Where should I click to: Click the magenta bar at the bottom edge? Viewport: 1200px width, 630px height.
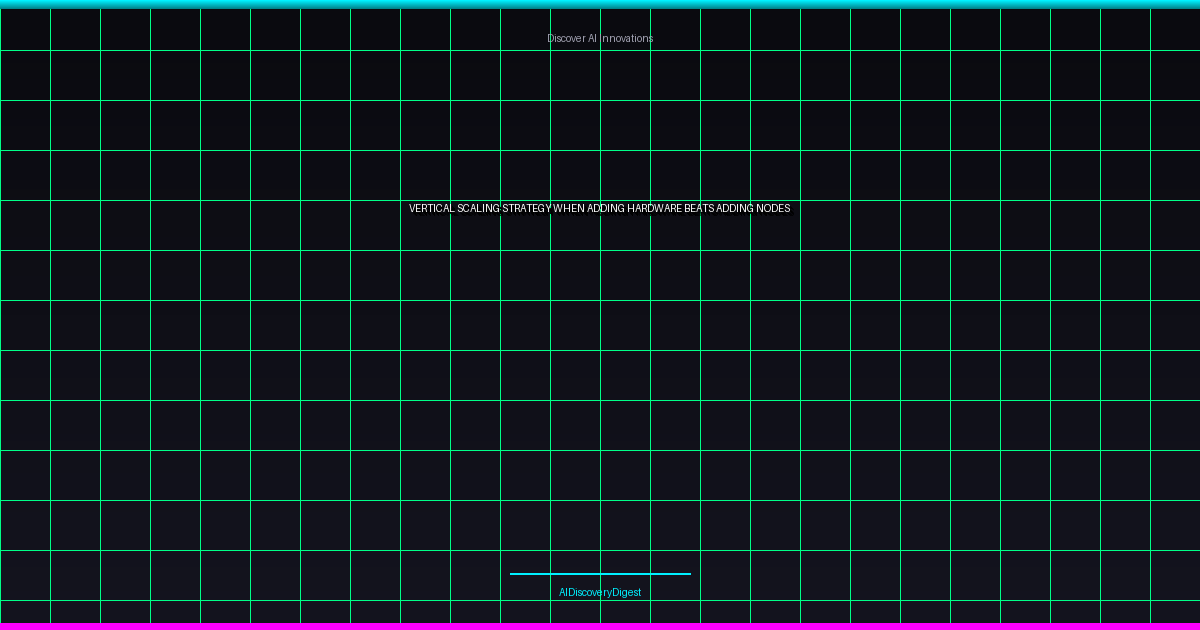600,626
